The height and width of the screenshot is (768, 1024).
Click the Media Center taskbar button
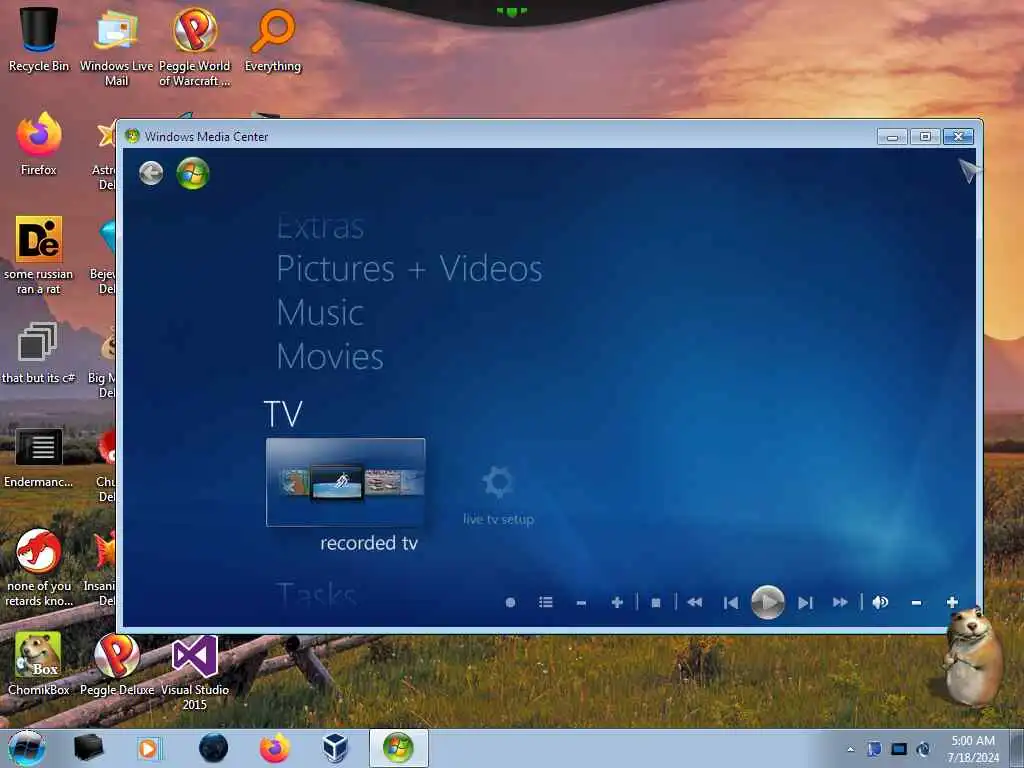point(398,748)
